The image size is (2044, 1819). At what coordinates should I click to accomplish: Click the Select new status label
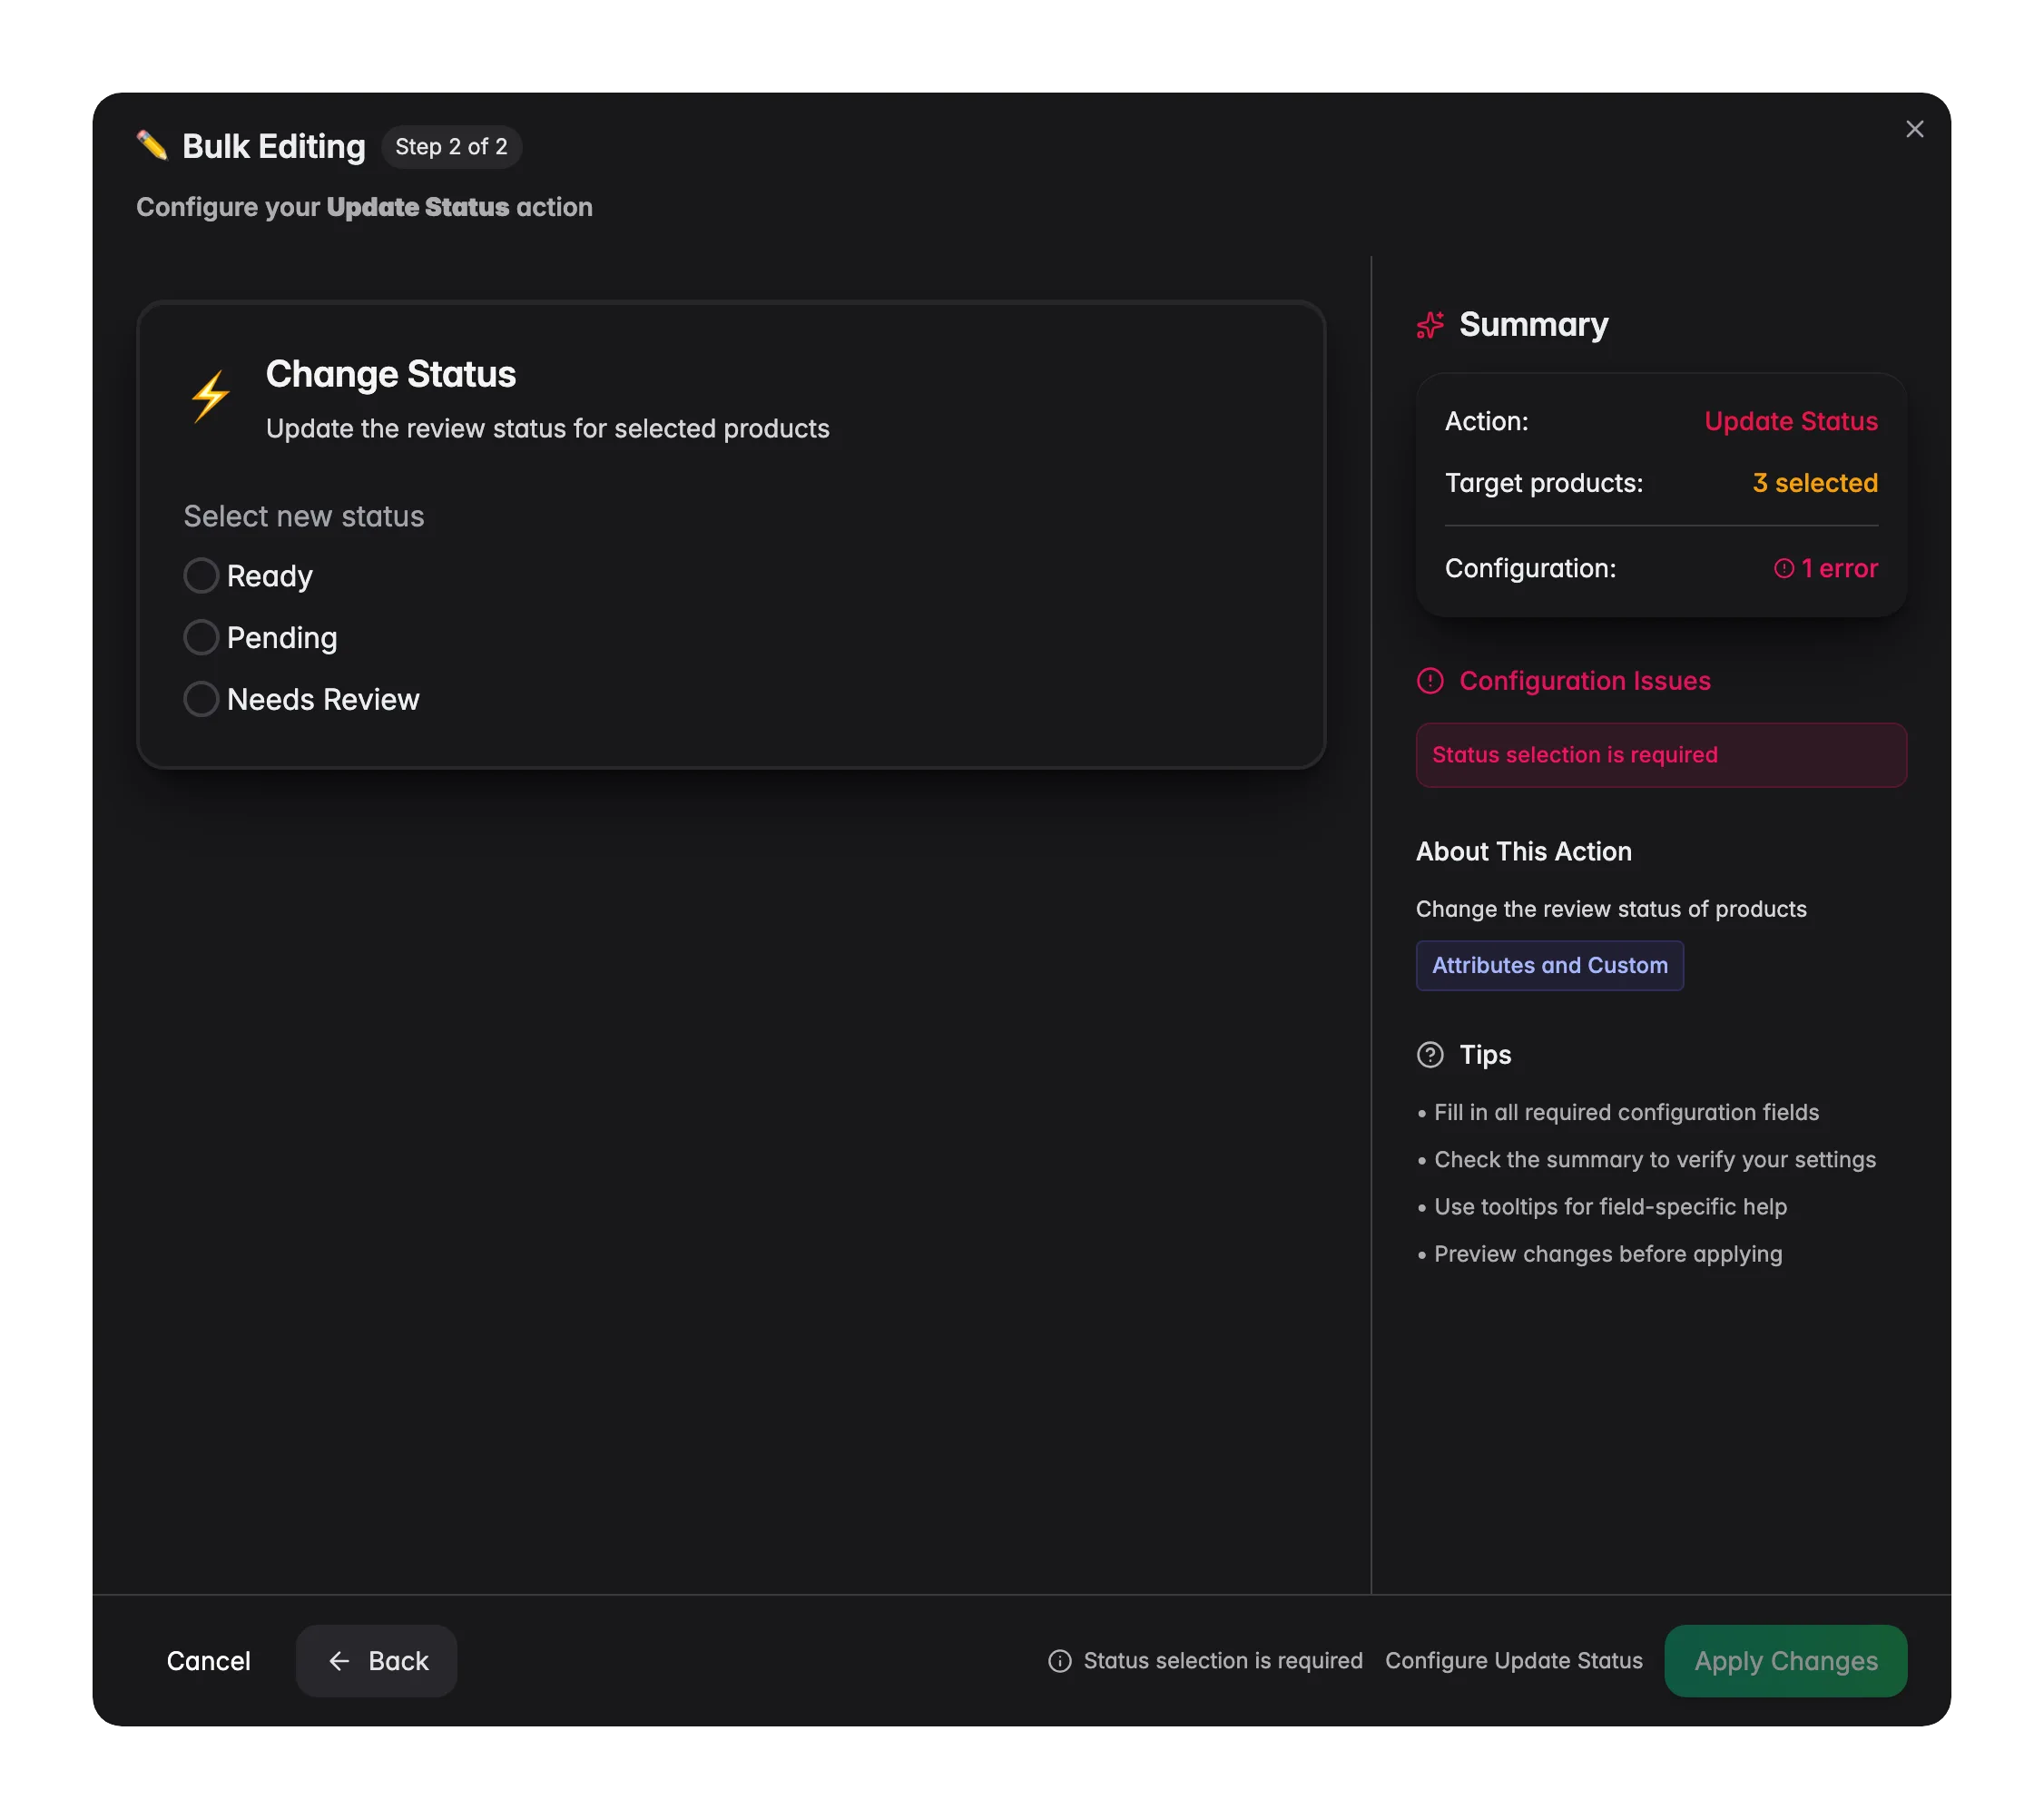(304, 517)
